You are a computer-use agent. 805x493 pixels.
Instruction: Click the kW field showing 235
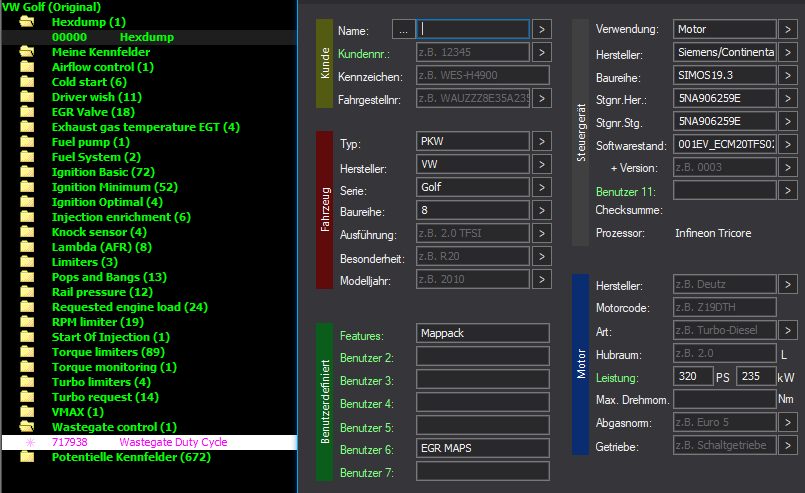[x=756, y=376]
